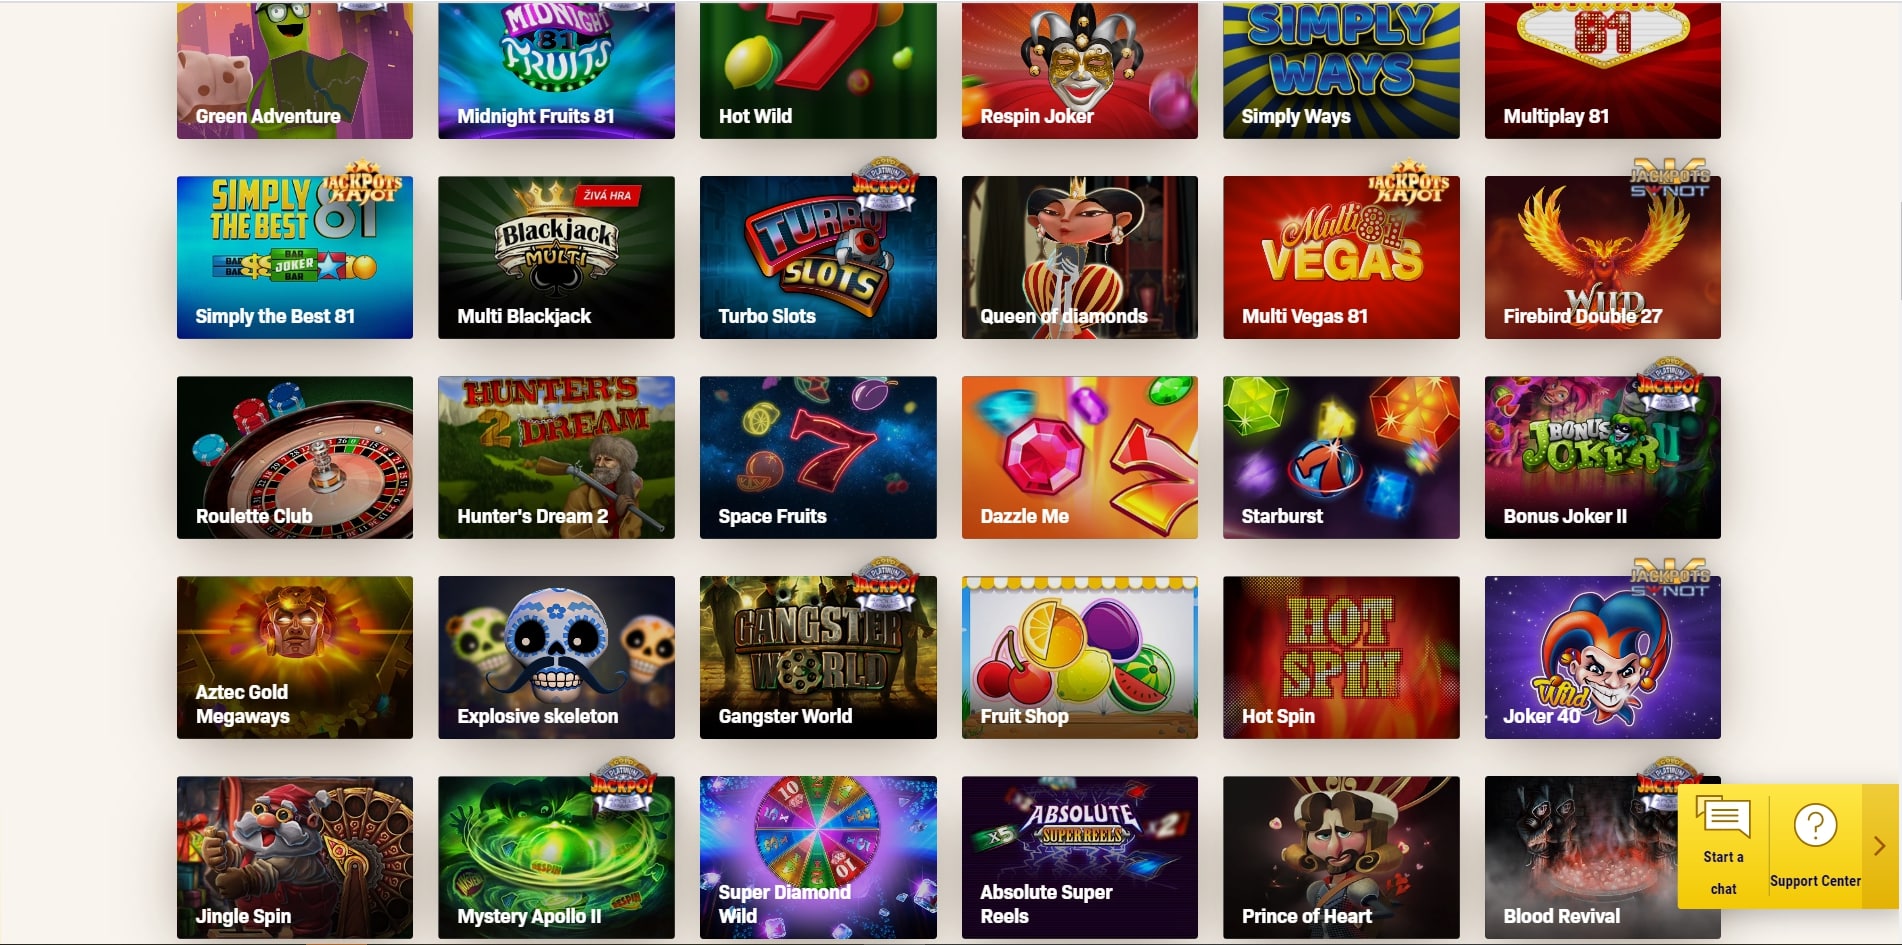Open the Fruit Shop game tile
The height and width of the screenshot is (945, 1902).
tap(1080, 657)
